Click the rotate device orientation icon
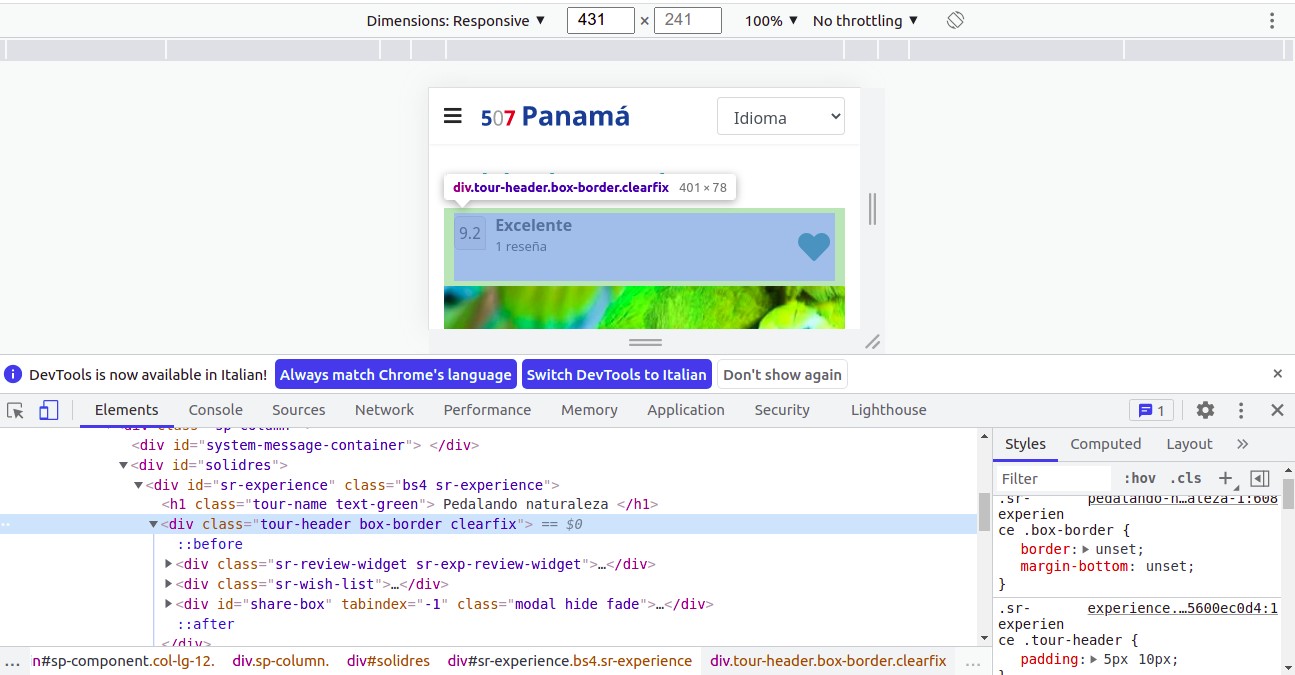 [x=955, y=20]
